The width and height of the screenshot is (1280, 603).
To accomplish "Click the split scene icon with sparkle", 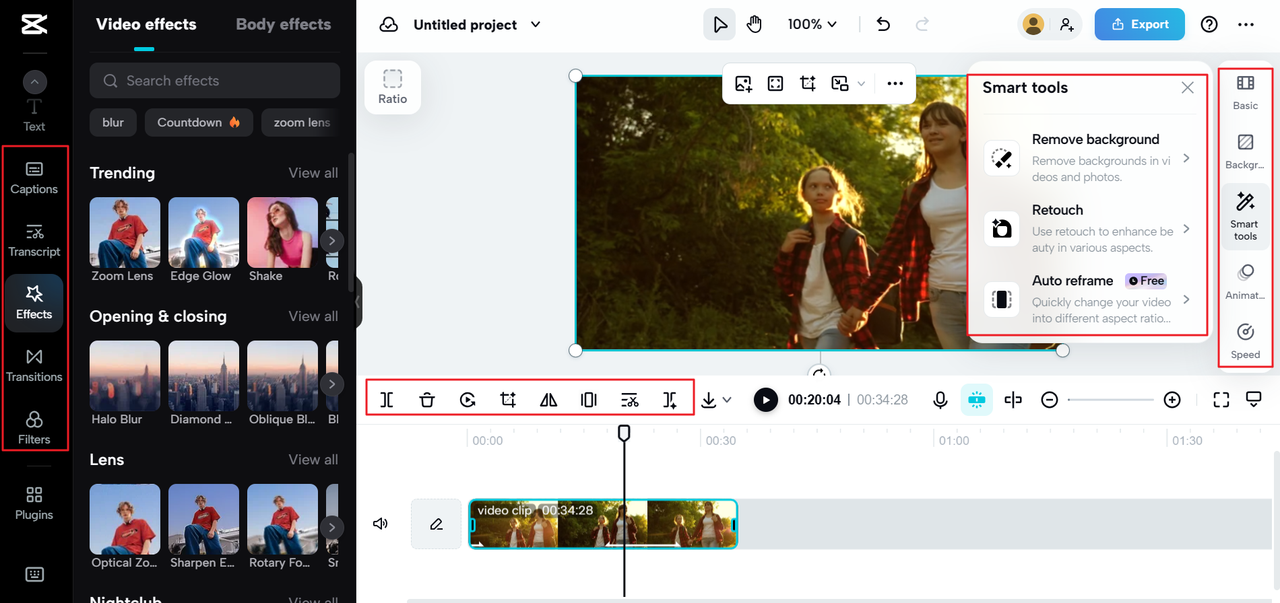I will (670, 400).
